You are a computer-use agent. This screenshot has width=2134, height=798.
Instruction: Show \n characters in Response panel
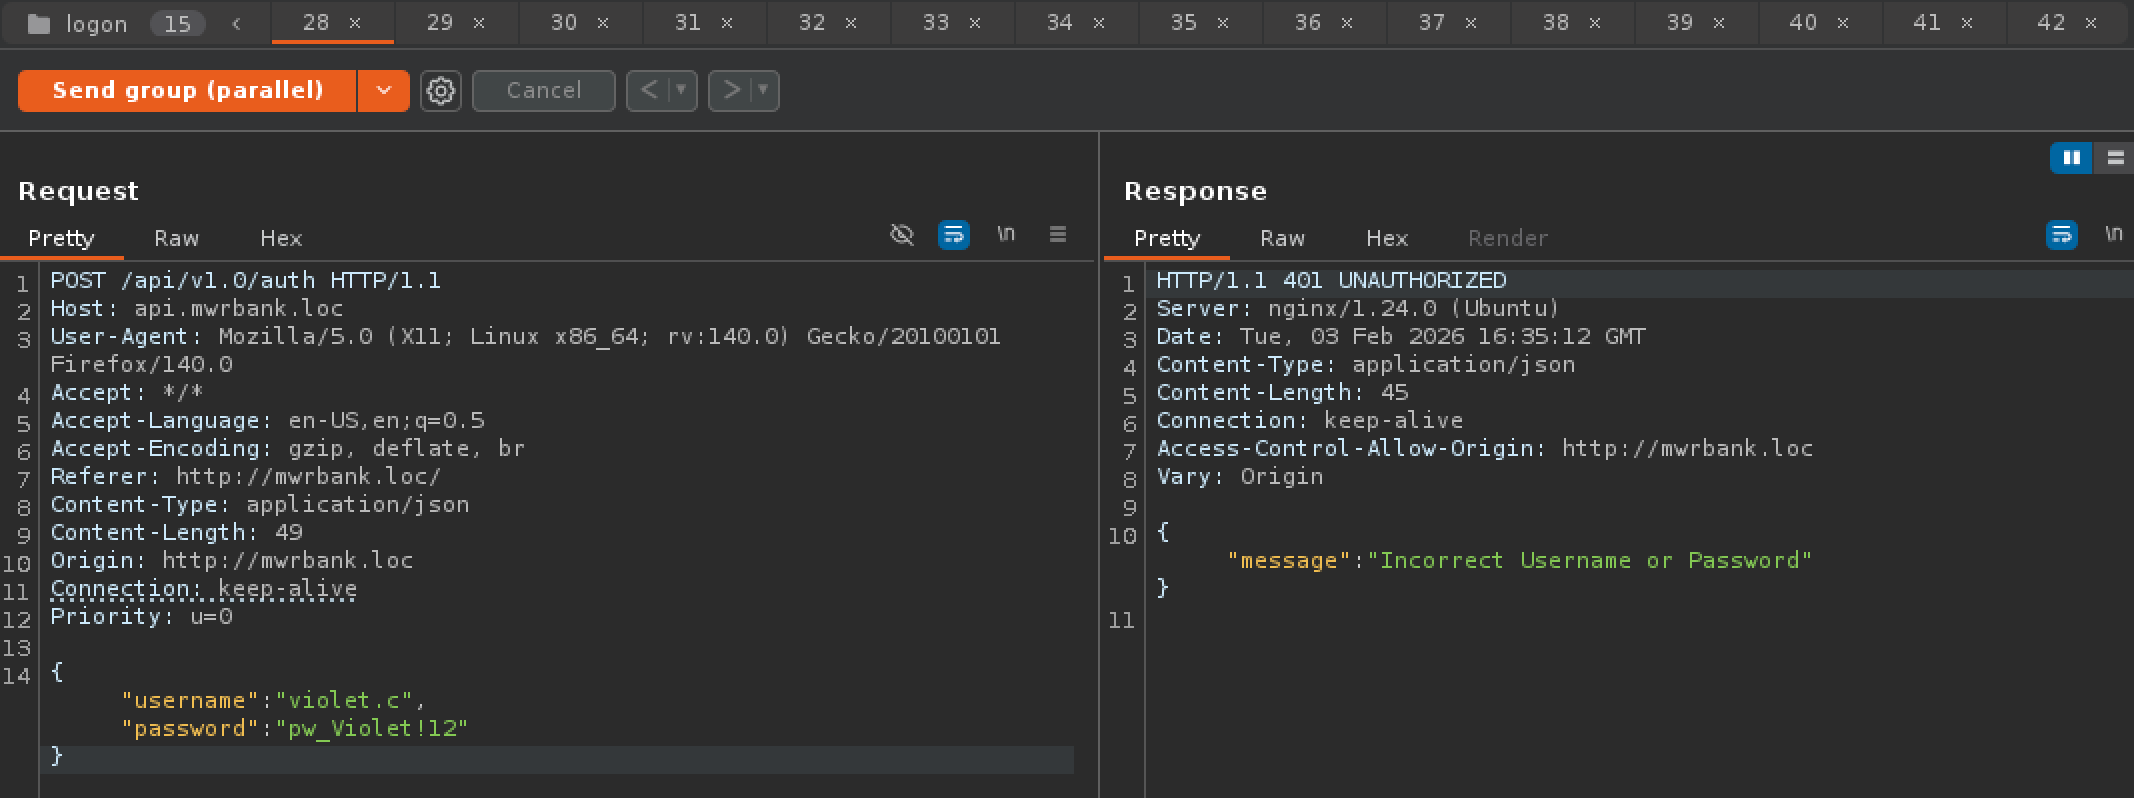2113,234
